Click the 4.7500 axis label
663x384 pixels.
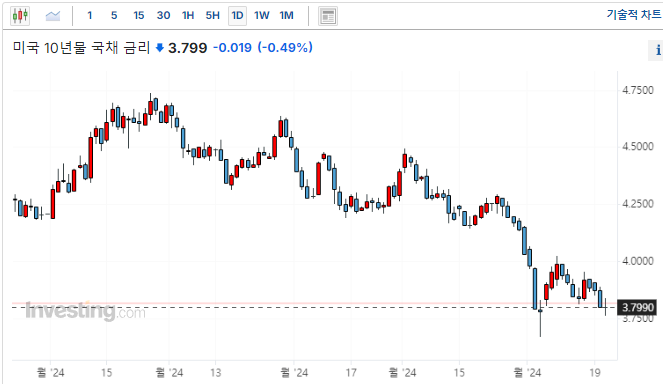638,90
